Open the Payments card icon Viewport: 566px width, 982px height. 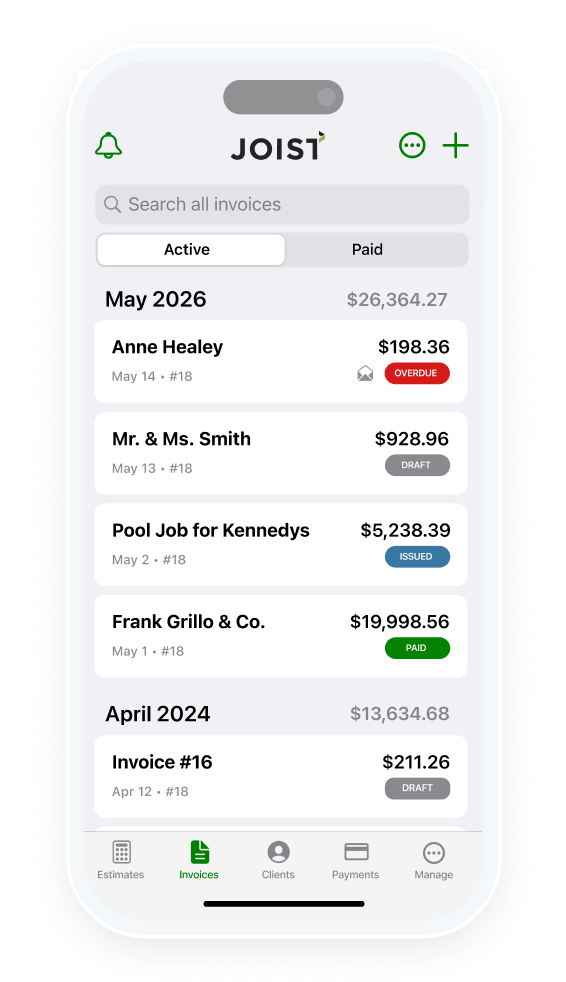pos(356,852)
